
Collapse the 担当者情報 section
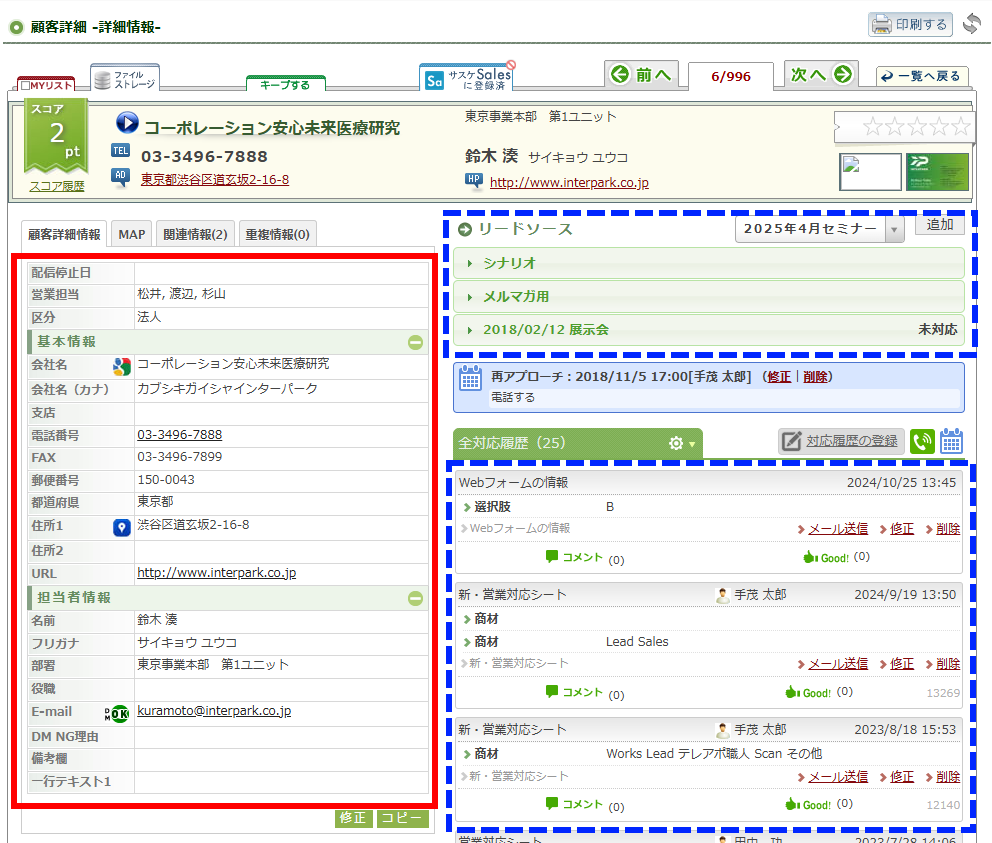(415, 598)
